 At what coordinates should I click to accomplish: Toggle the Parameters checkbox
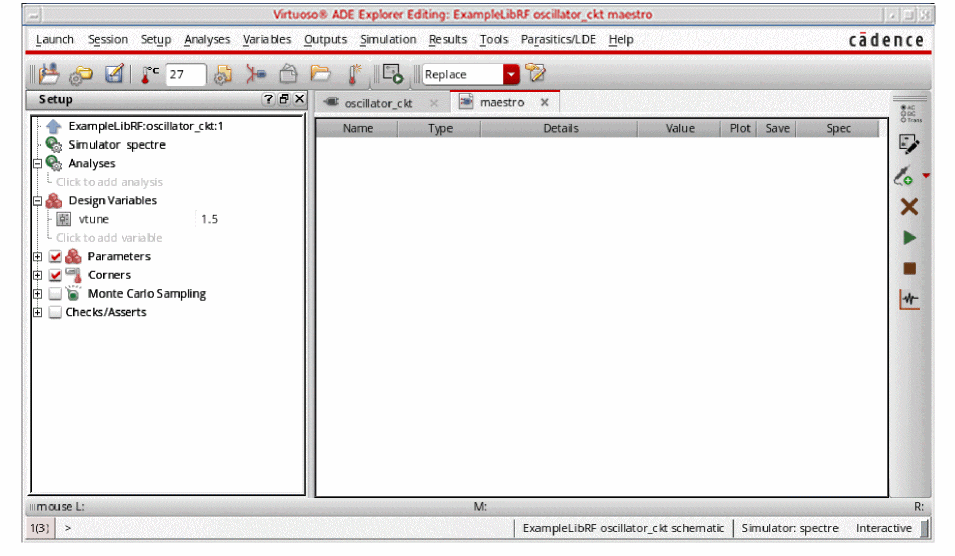click(55, 256)
